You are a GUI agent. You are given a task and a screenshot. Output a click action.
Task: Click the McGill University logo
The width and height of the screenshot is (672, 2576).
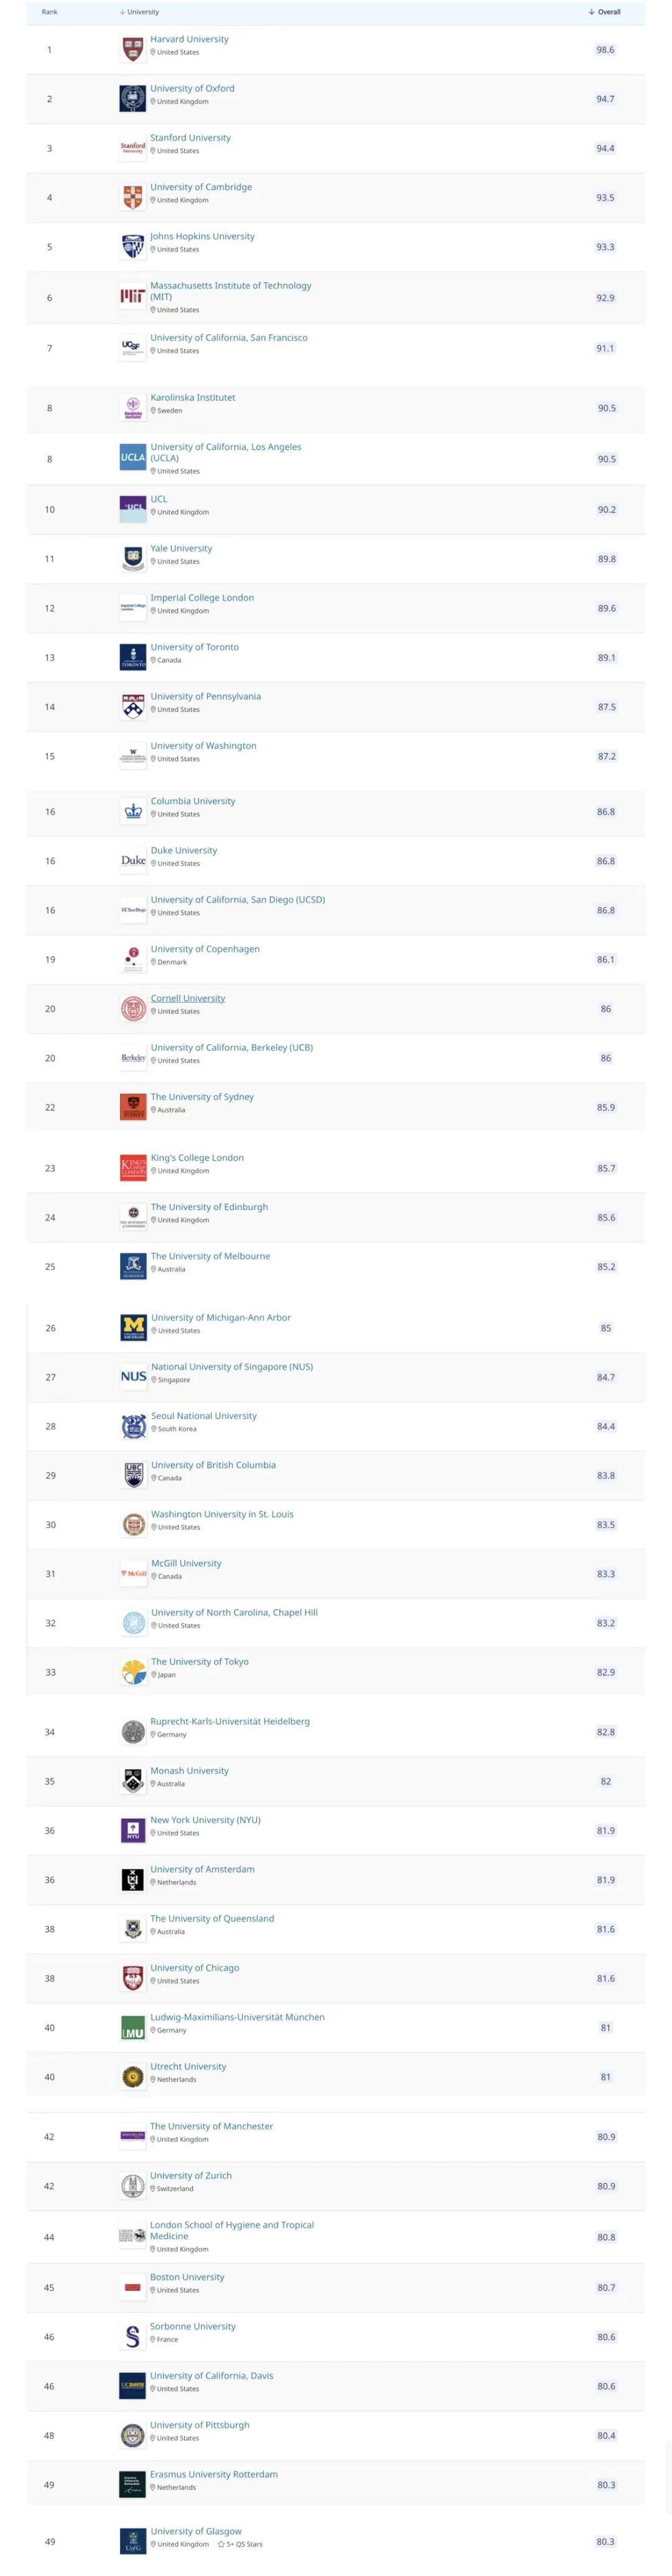coord(133,1573)
